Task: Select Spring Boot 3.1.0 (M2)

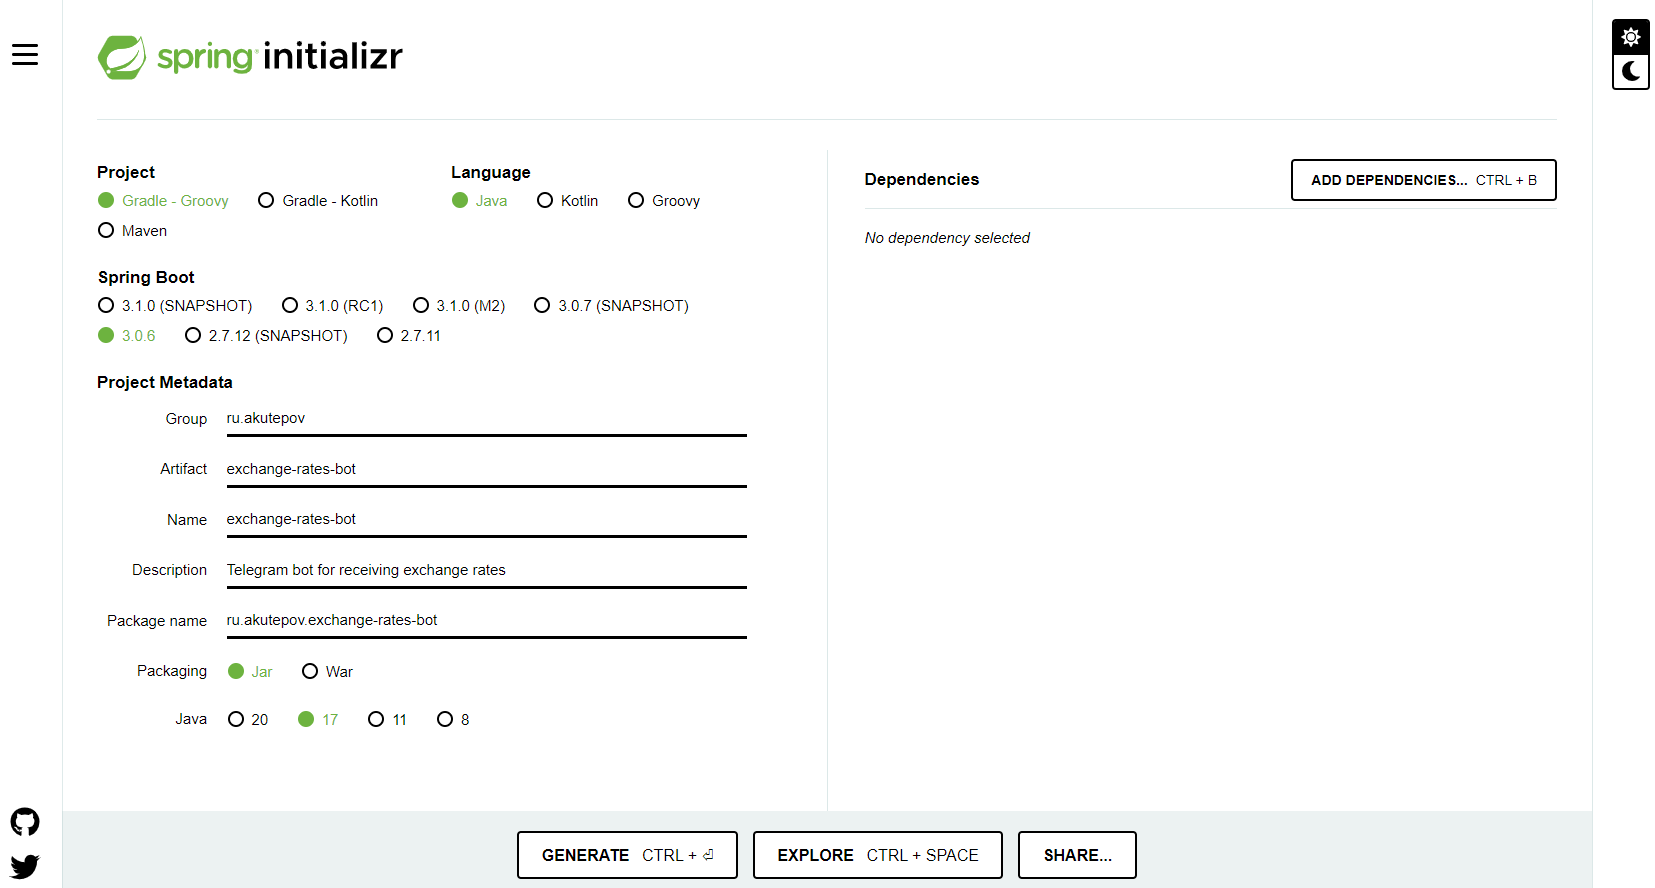Action: click(459, 306)
